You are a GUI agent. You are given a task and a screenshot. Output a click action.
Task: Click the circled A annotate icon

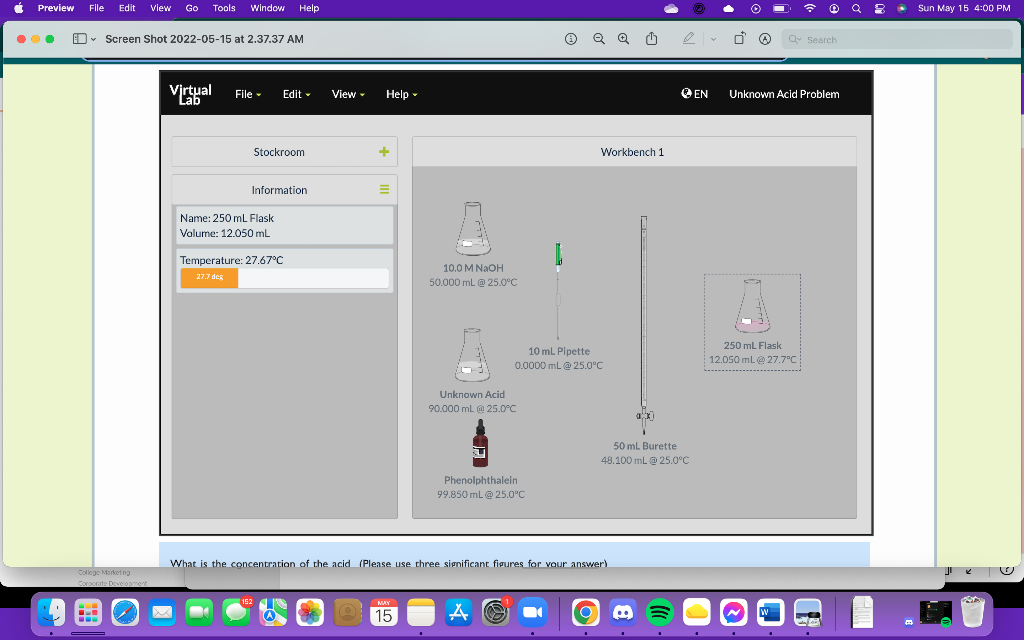(x=765, y=39)
